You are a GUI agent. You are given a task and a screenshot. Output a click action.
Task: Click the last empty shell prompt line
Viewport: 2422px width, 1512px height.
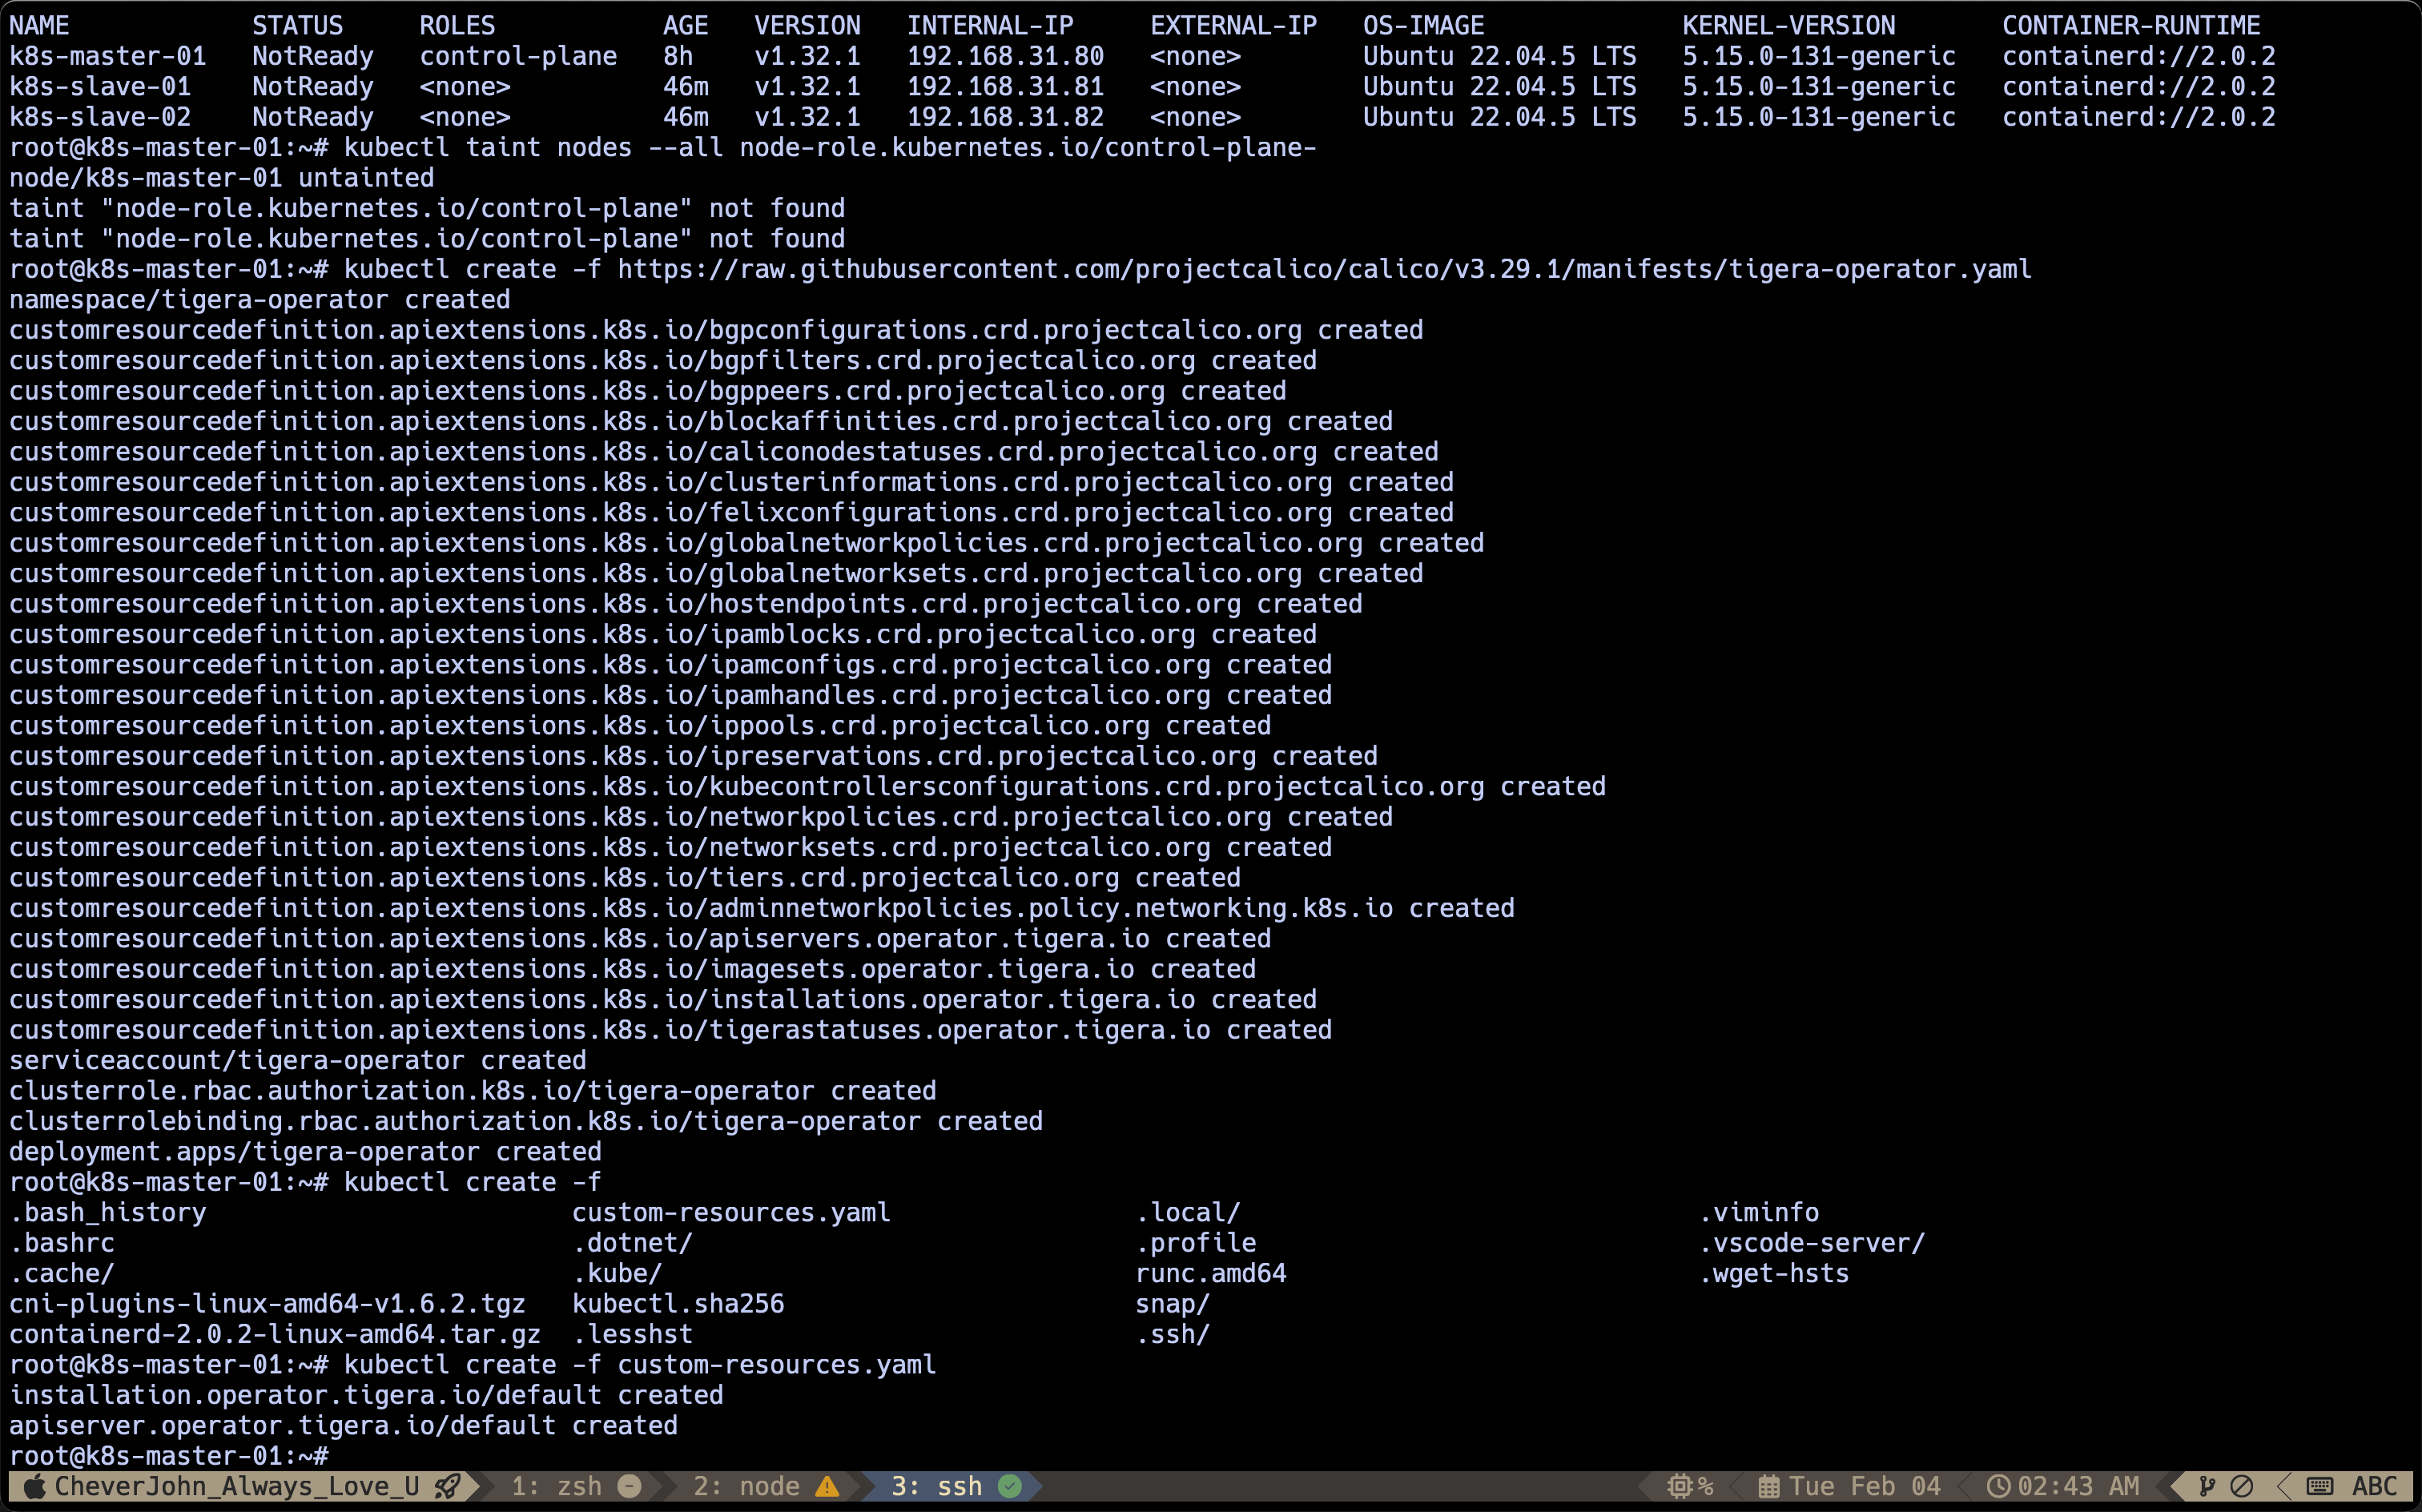coord(169,1456)
